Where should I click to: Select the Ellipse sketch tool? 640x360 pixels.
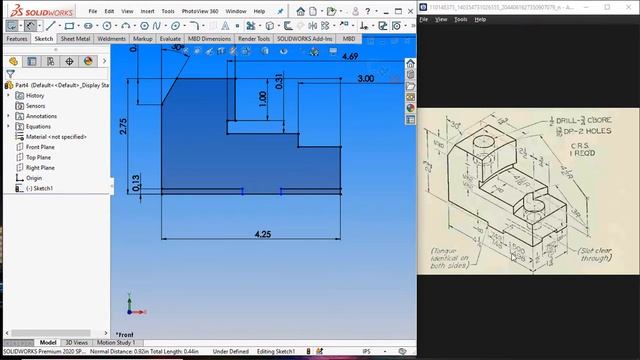176,26
